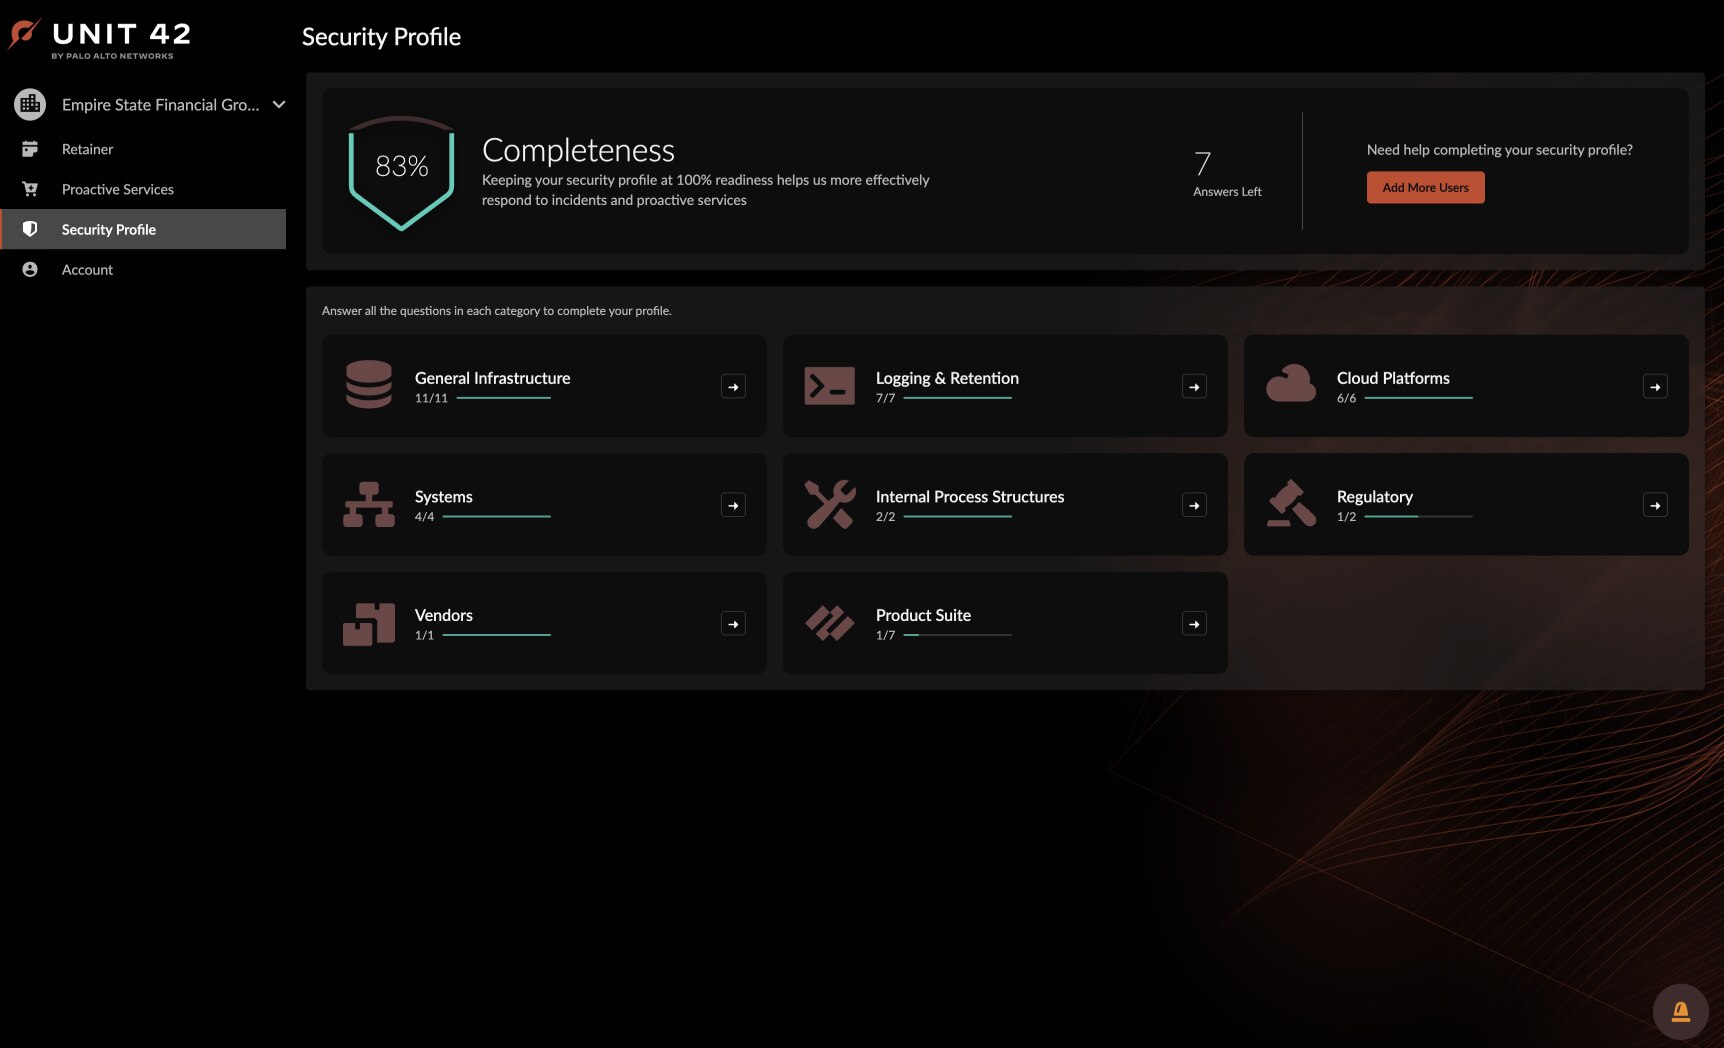This screenshot has width=1724, height=1048.
Task: Go to Retainer in sidebar
Action: point(87,149)
